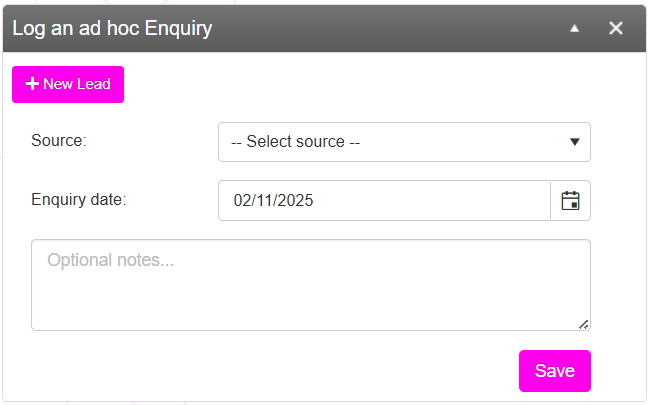The height and width of the screenshot is (405, 650).
Task: Save the enquiry
Action: 554,371
